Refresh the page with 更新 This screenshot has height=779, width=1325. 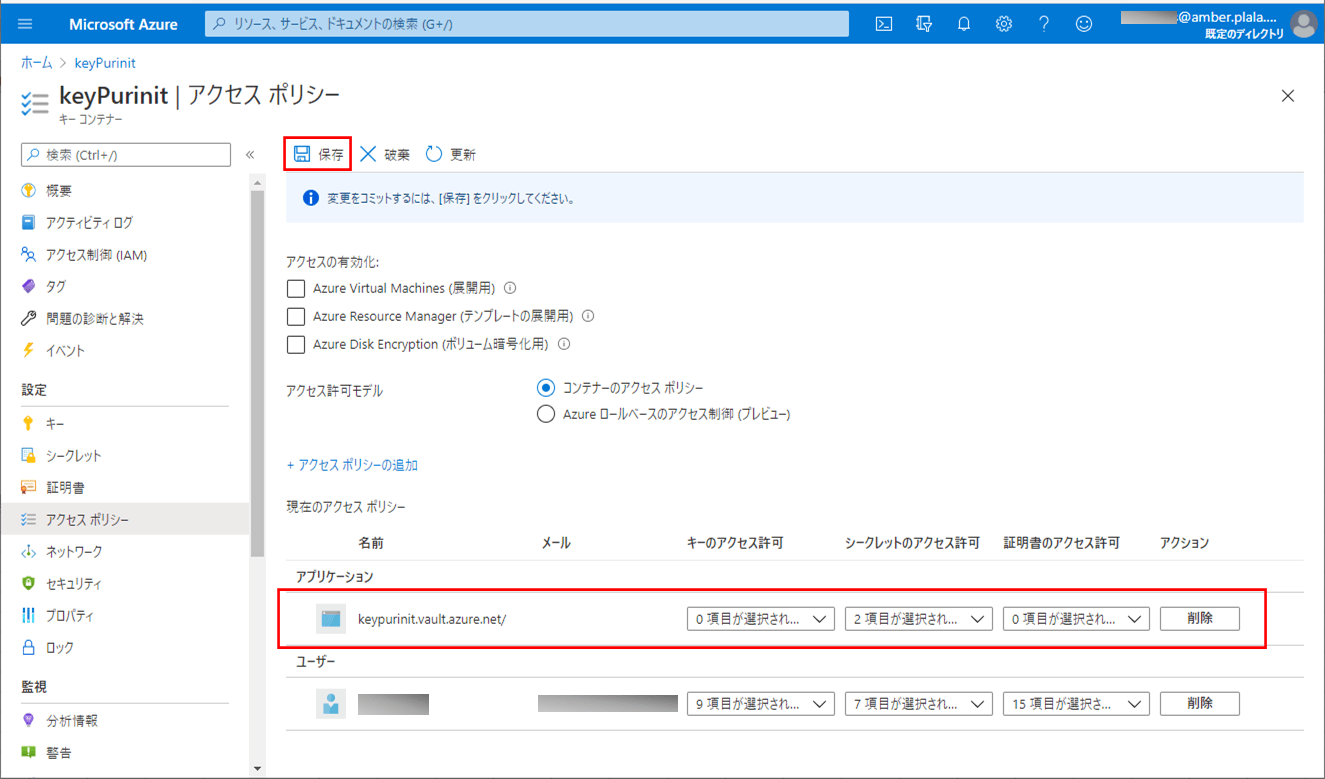451,154
